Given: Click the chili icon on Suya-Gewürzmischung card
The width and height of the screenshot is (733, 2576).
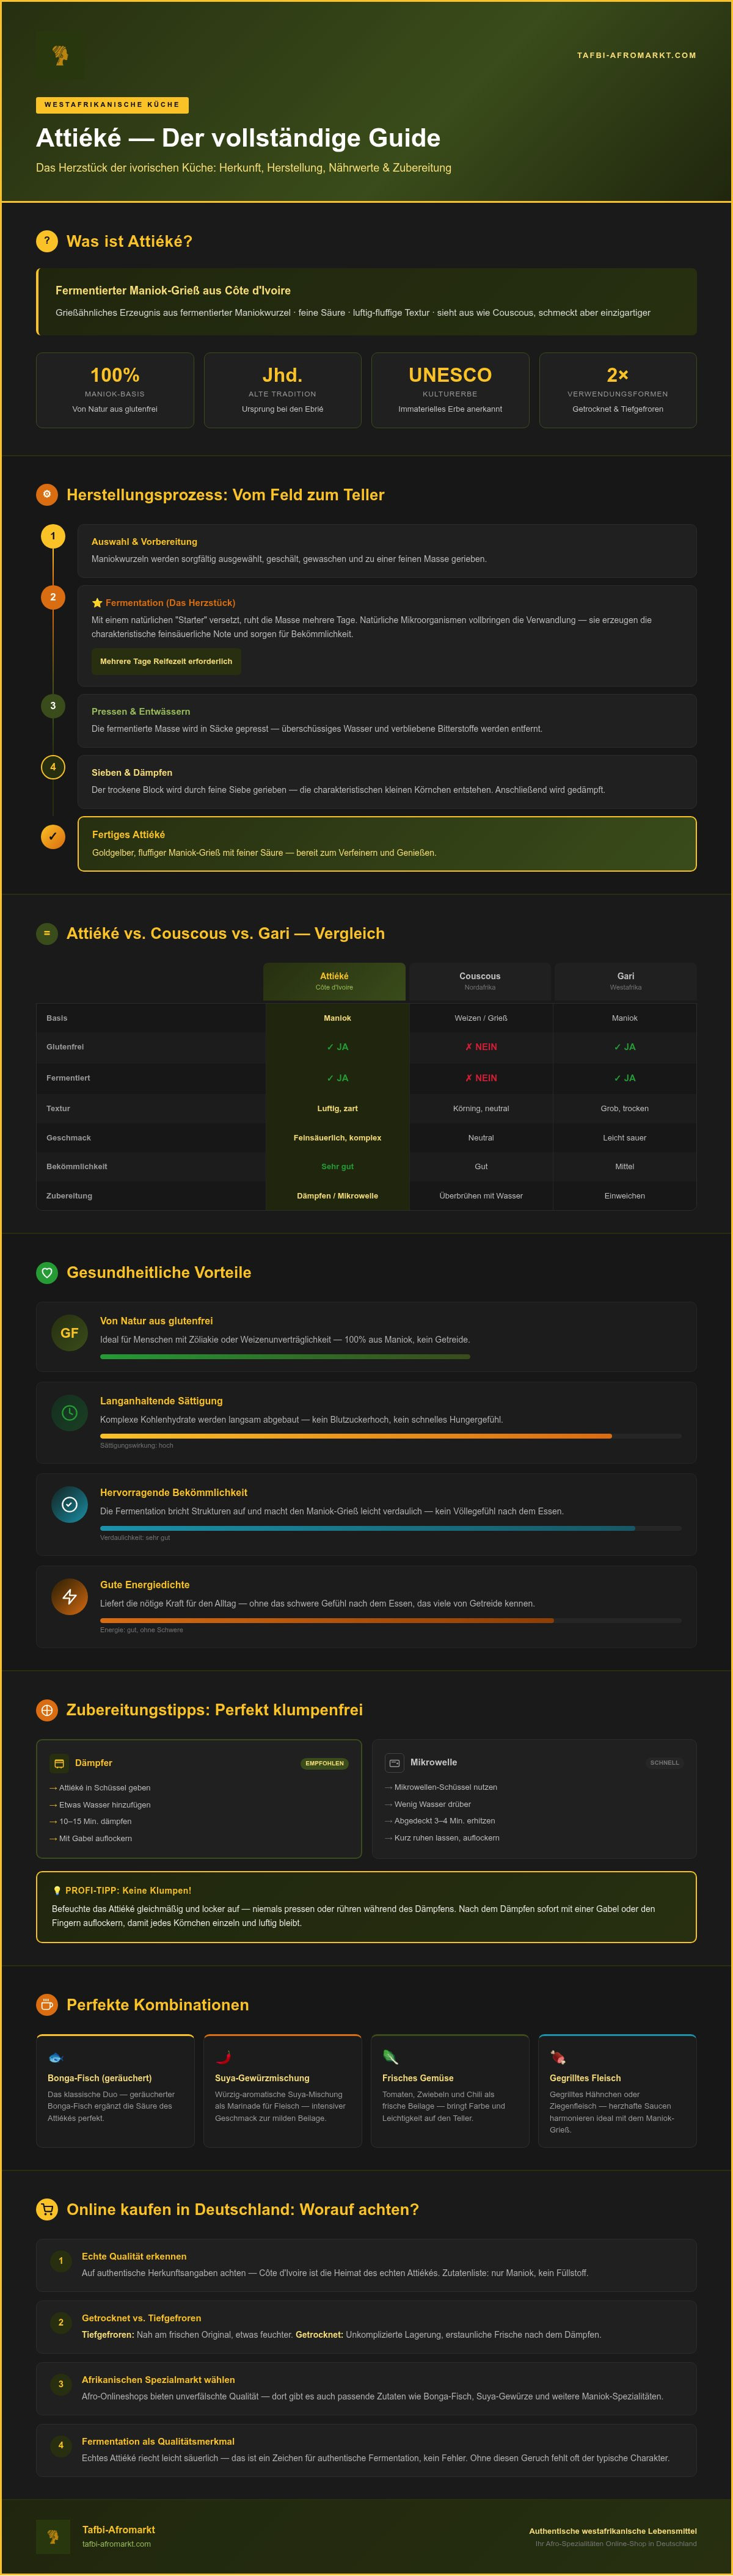Looking at the screenshot, I should (223, 2058).
